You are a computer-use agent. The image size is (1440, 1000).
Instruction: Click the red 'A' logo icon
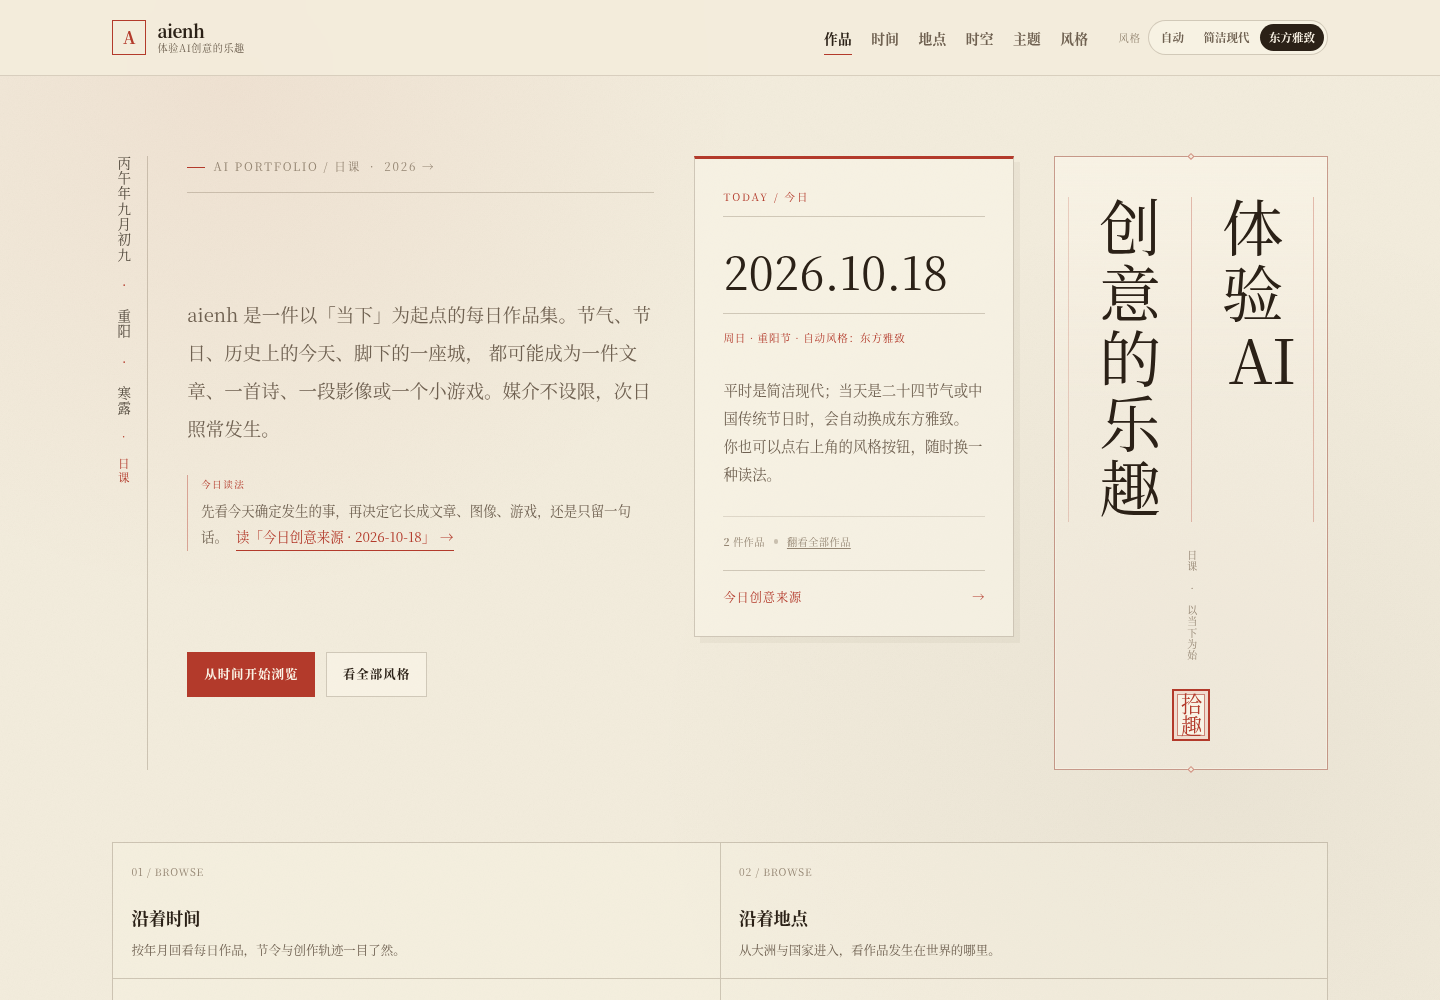tap(129, 38)
